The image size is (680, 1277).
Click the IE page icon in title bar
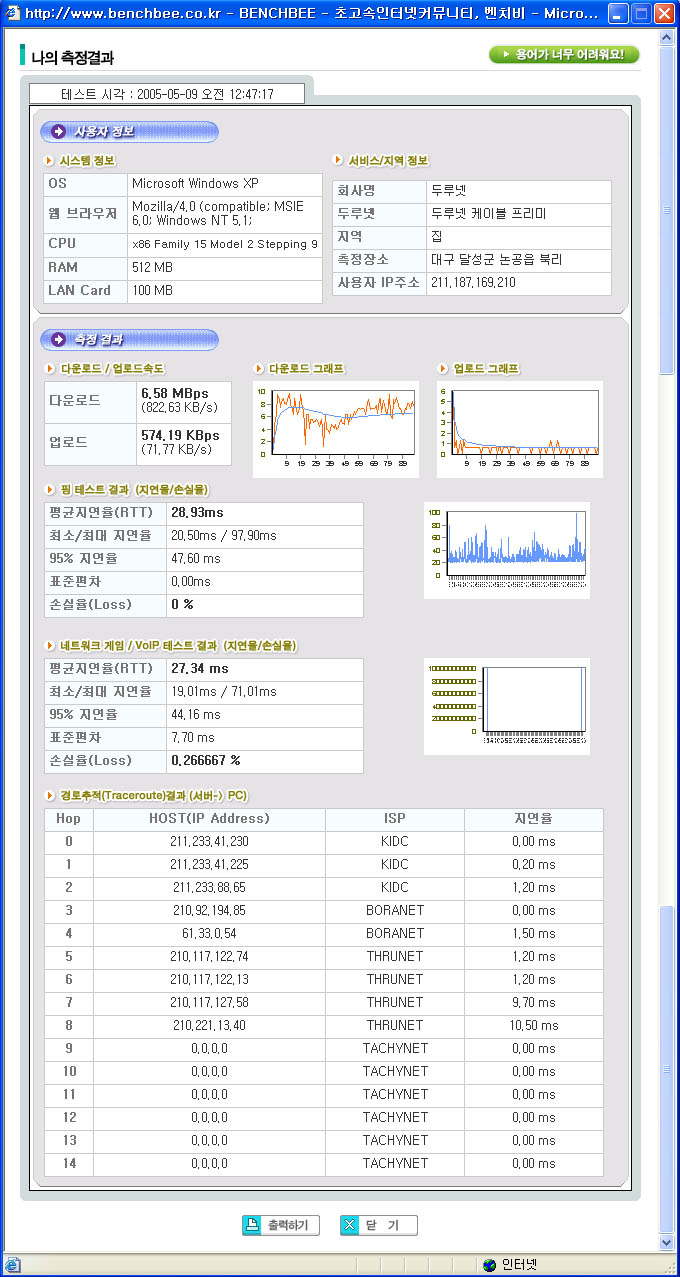tap(13, 14)
